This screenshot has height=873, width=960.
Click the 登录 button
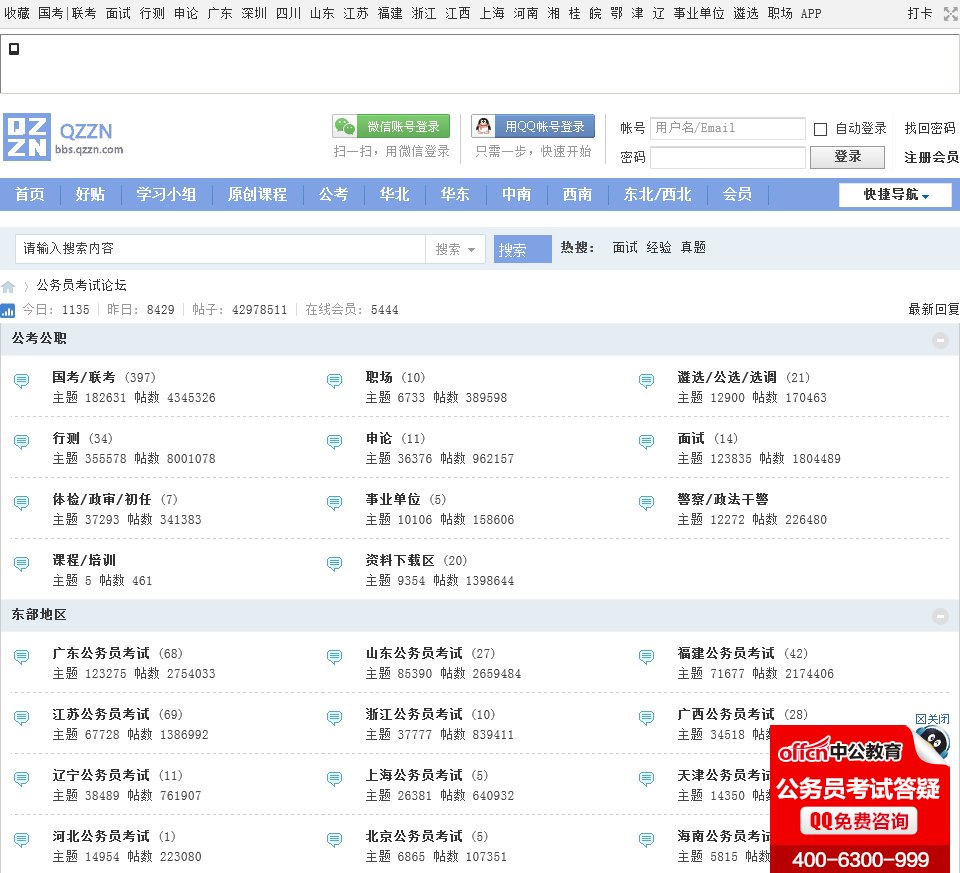coord(847,157)
